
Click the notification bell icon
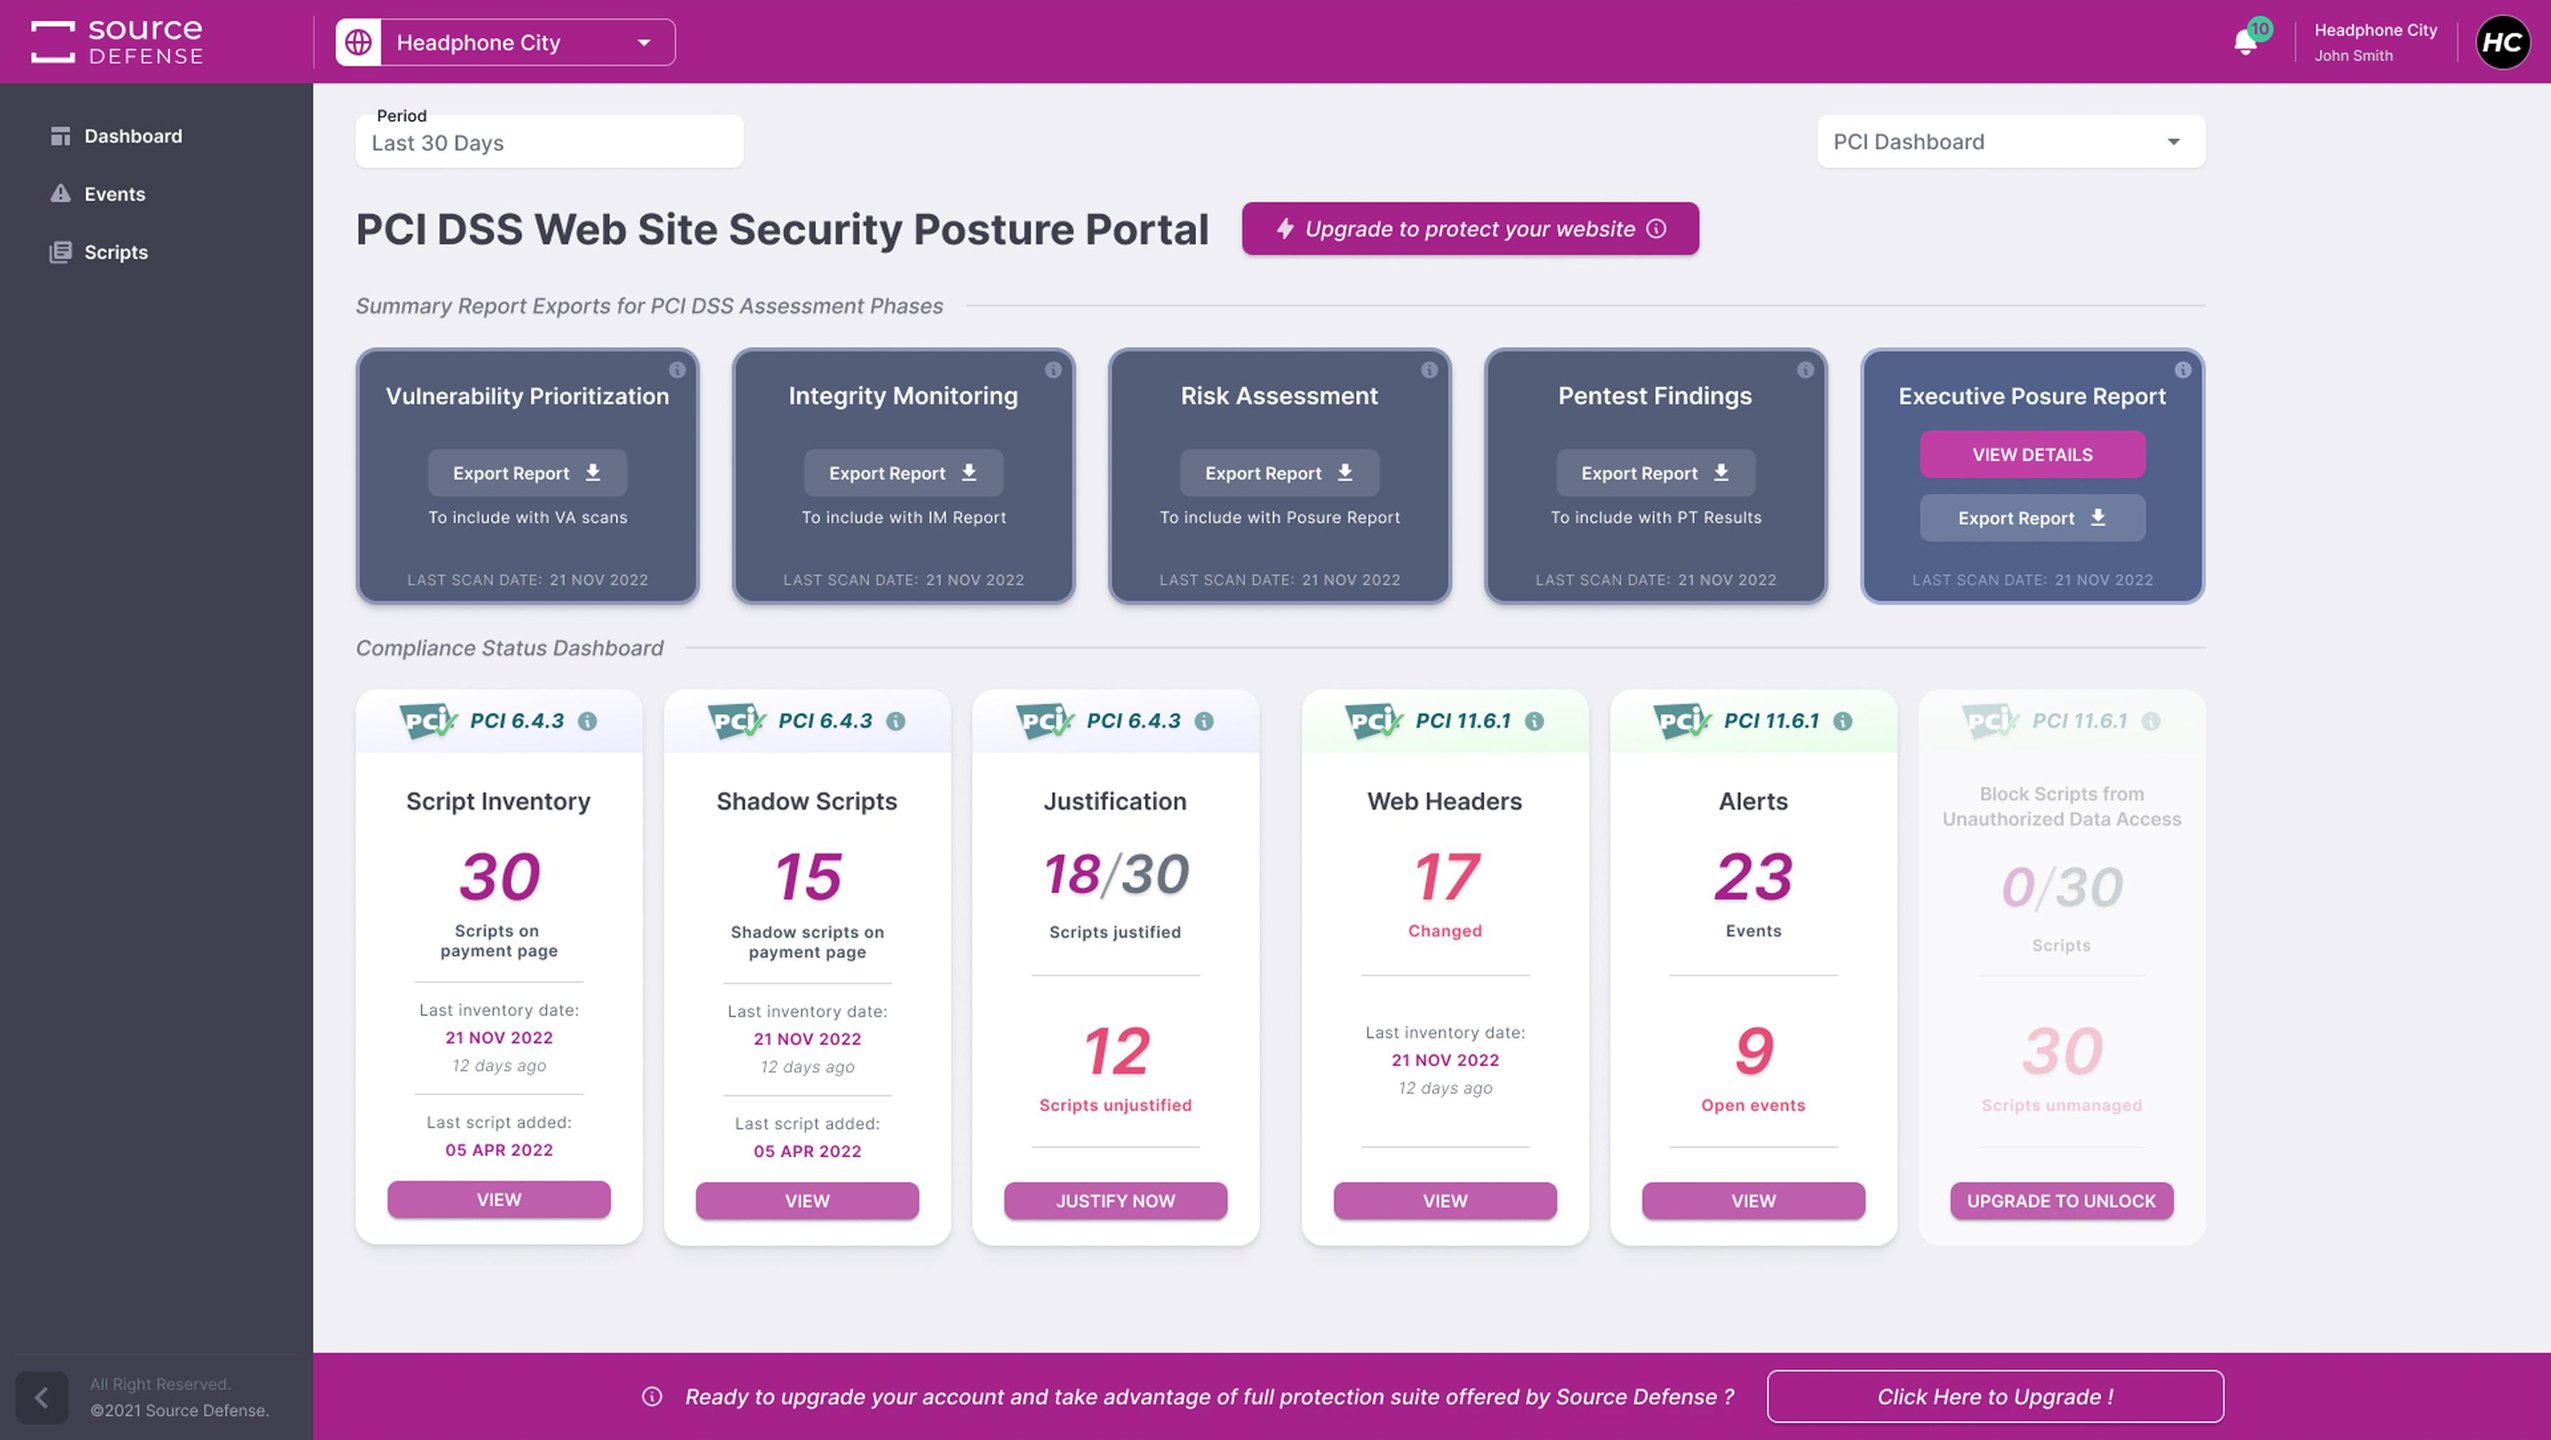point(2244,43)
